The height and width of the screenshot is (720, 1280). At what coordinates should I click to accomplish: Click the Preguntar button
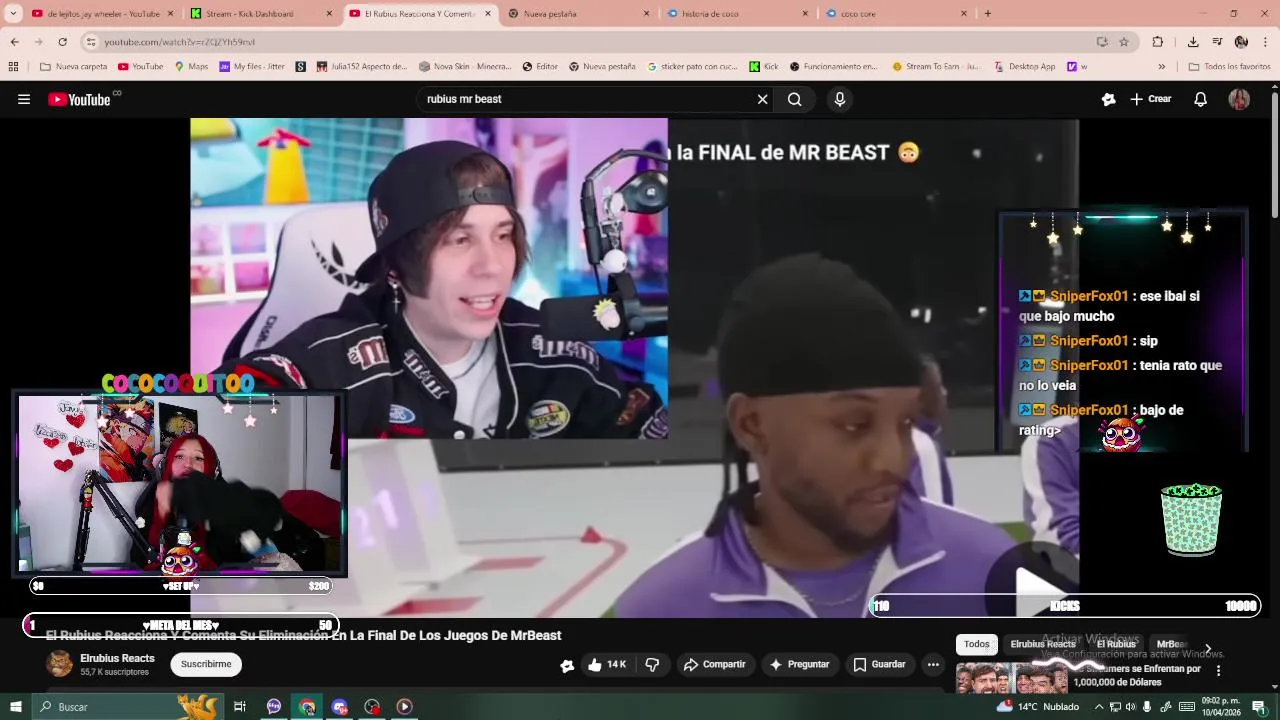tap(798, 664)
